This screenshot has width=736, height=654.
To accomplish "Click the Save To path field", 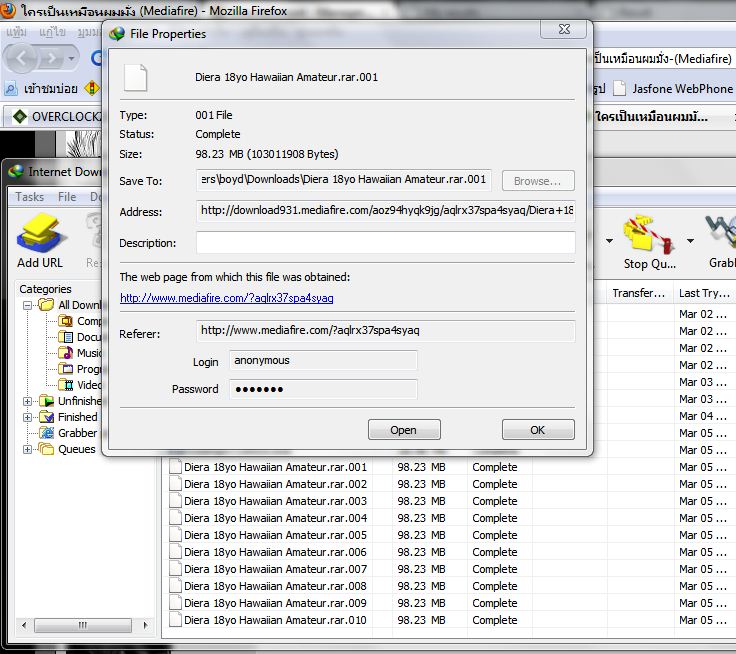I will click(x=344, y=180).
